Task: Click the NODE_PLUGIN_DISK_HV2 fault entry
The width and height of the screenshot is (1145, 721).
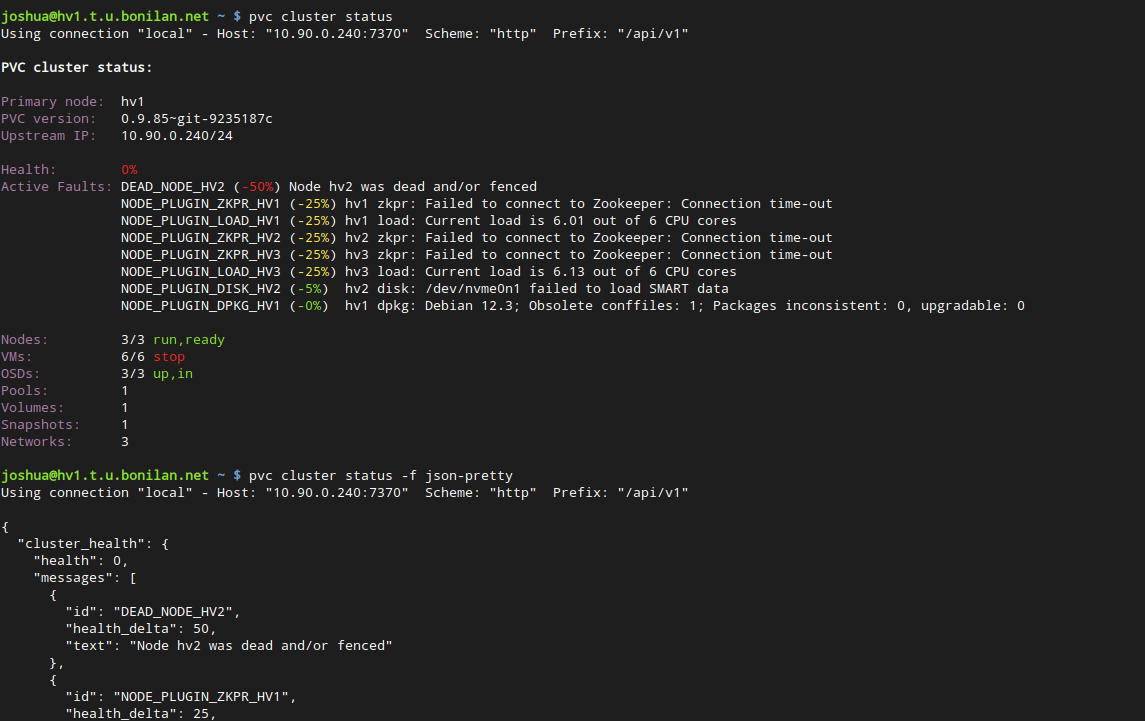Action: click(200, 289)
